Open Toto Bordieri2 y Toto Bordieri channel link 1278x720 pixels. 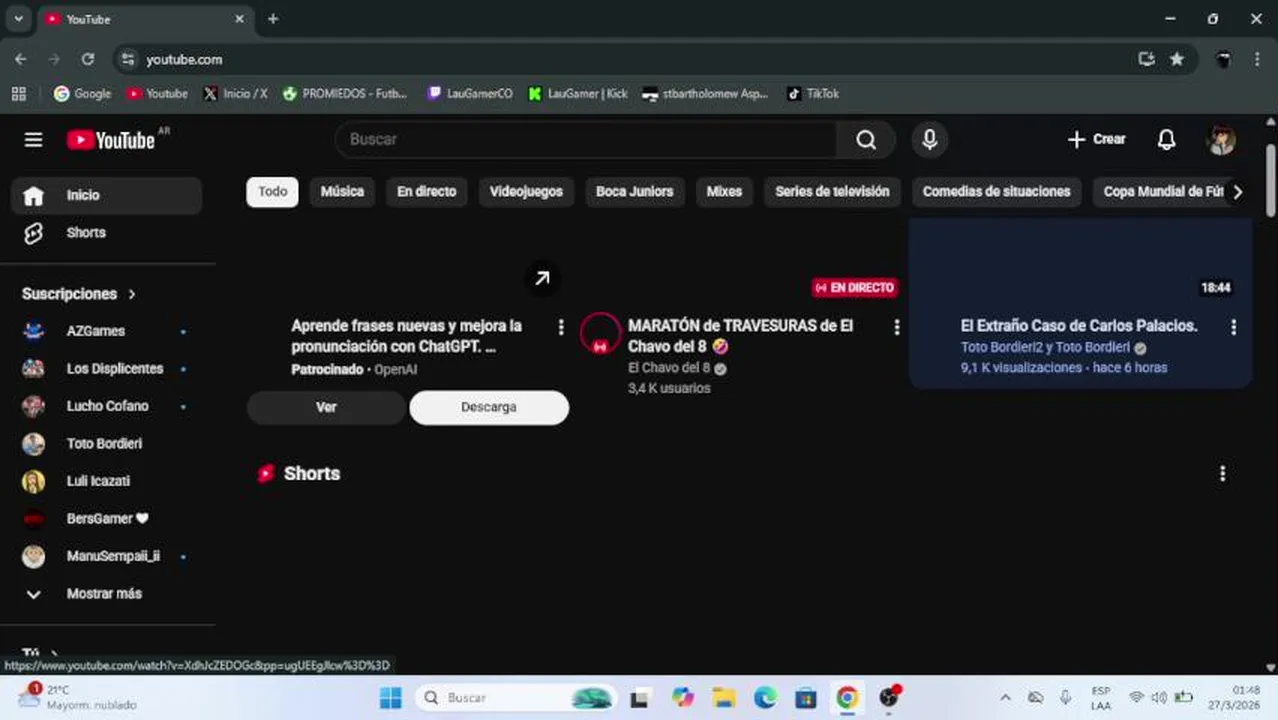tap(1045, 348)
